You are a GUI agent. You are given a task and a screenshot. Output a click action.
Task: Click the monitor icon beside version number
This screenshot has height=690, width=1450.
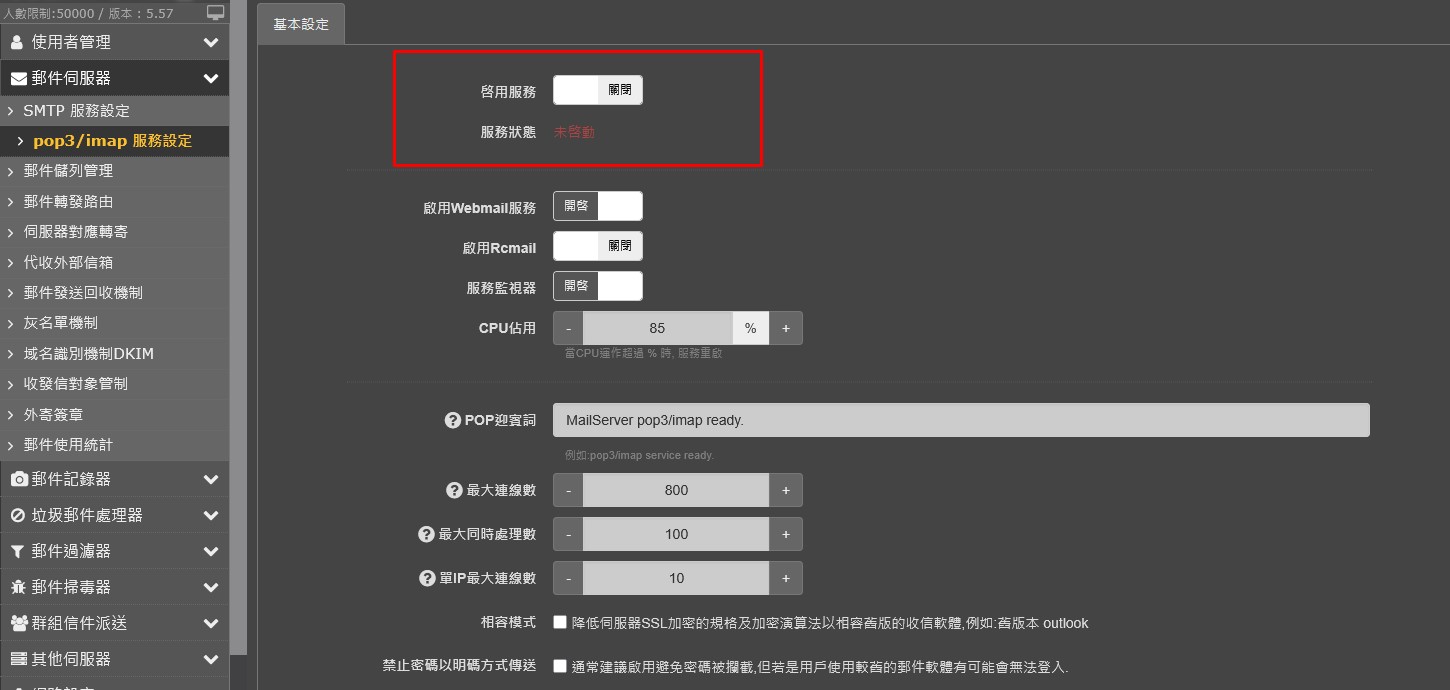coord(215,13)
